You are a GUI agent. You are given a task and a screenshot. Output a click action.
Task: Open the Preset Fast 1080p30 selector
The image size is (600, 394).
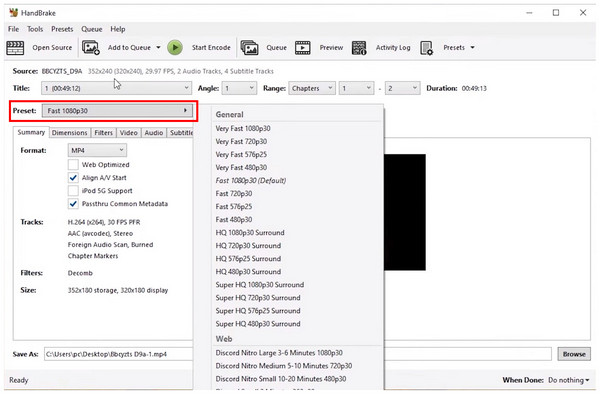pyautogui.click(x=117, y=111)
